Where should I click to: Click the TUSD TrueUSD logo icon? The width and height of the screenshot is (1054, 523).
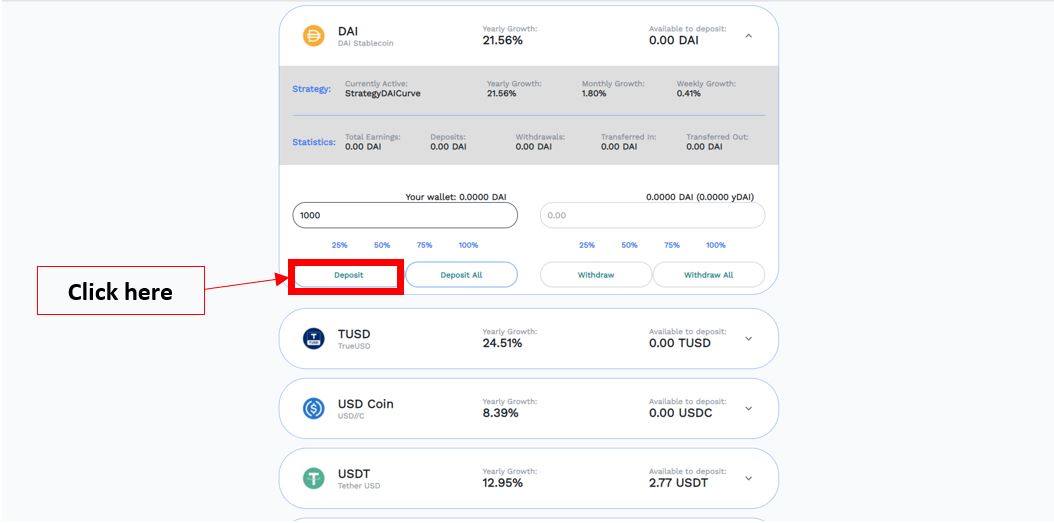coord(313,338)
